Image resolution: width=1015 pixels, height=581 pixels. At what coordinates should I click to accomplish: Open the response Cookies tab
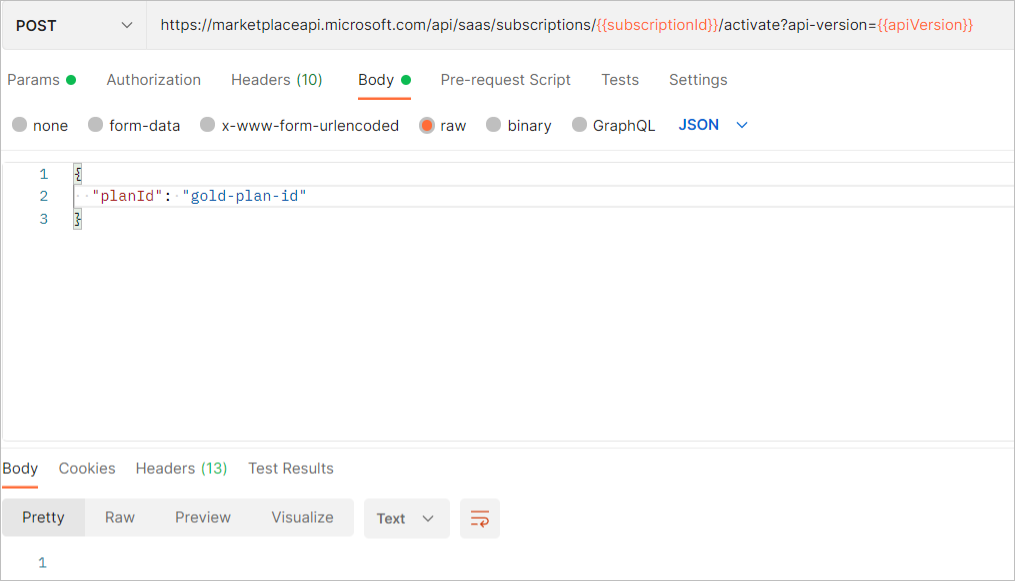click(x=87, y=468)
